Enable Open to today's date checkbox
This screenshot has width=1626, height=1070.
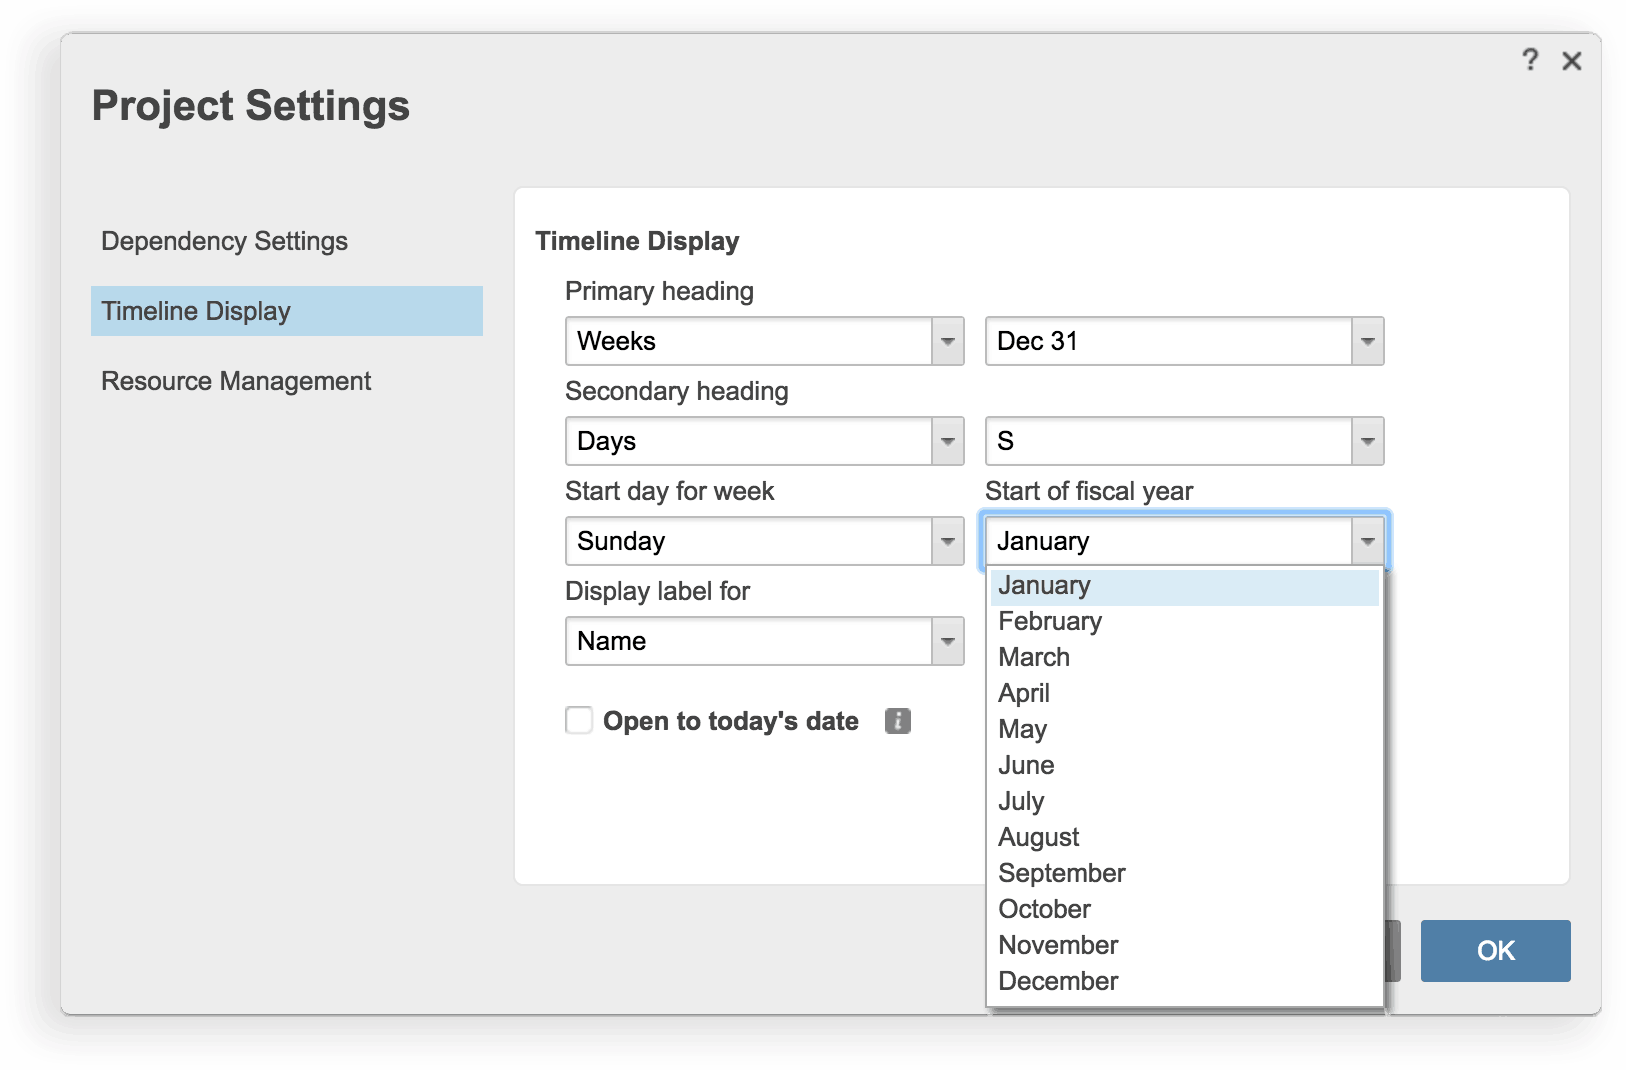tap(579, 720)
